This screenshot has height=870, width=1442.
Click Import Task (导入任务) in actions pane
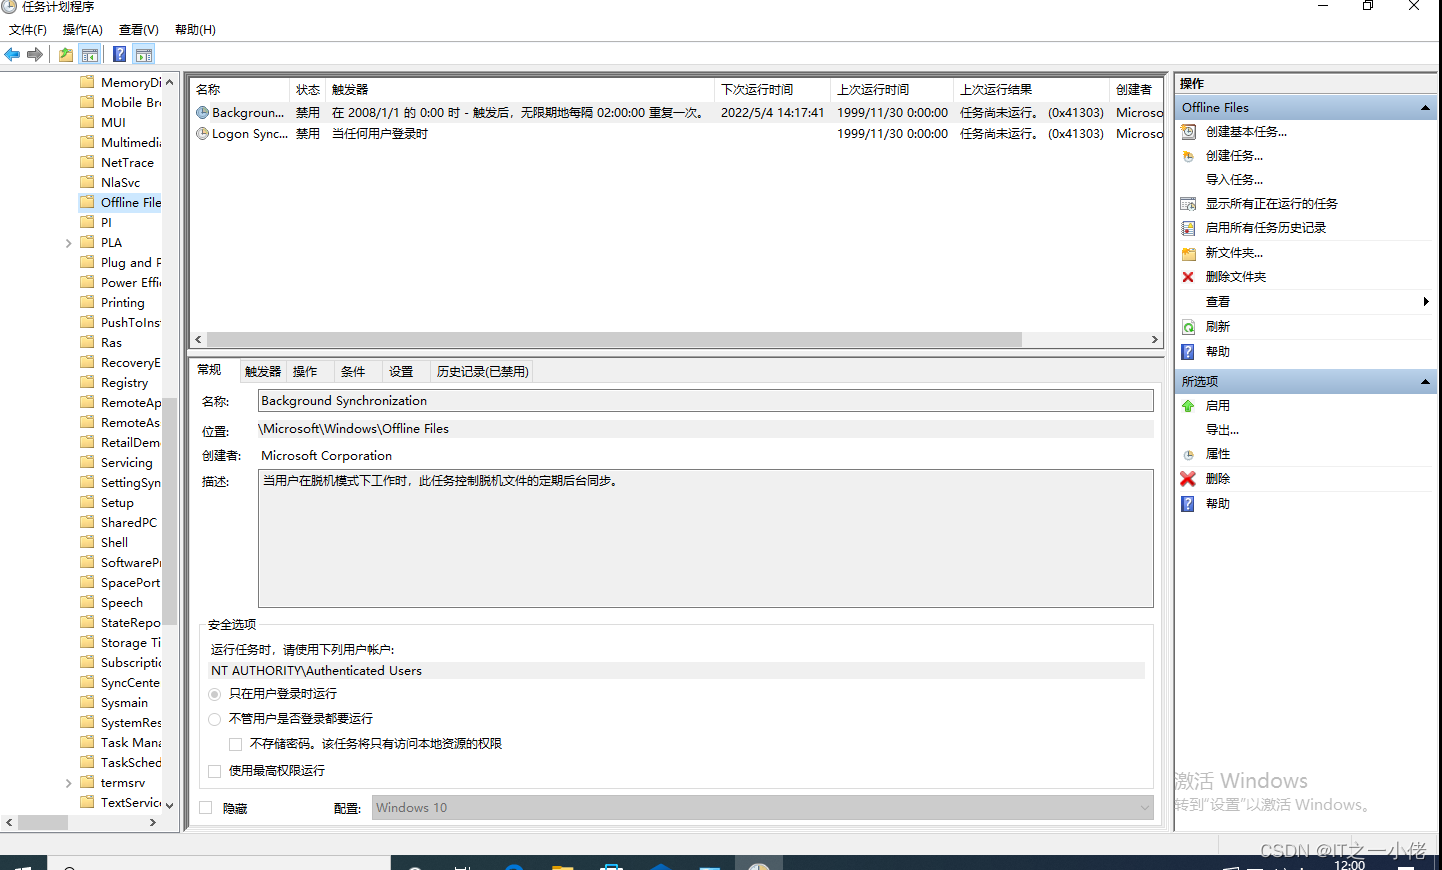point(1234,180)
